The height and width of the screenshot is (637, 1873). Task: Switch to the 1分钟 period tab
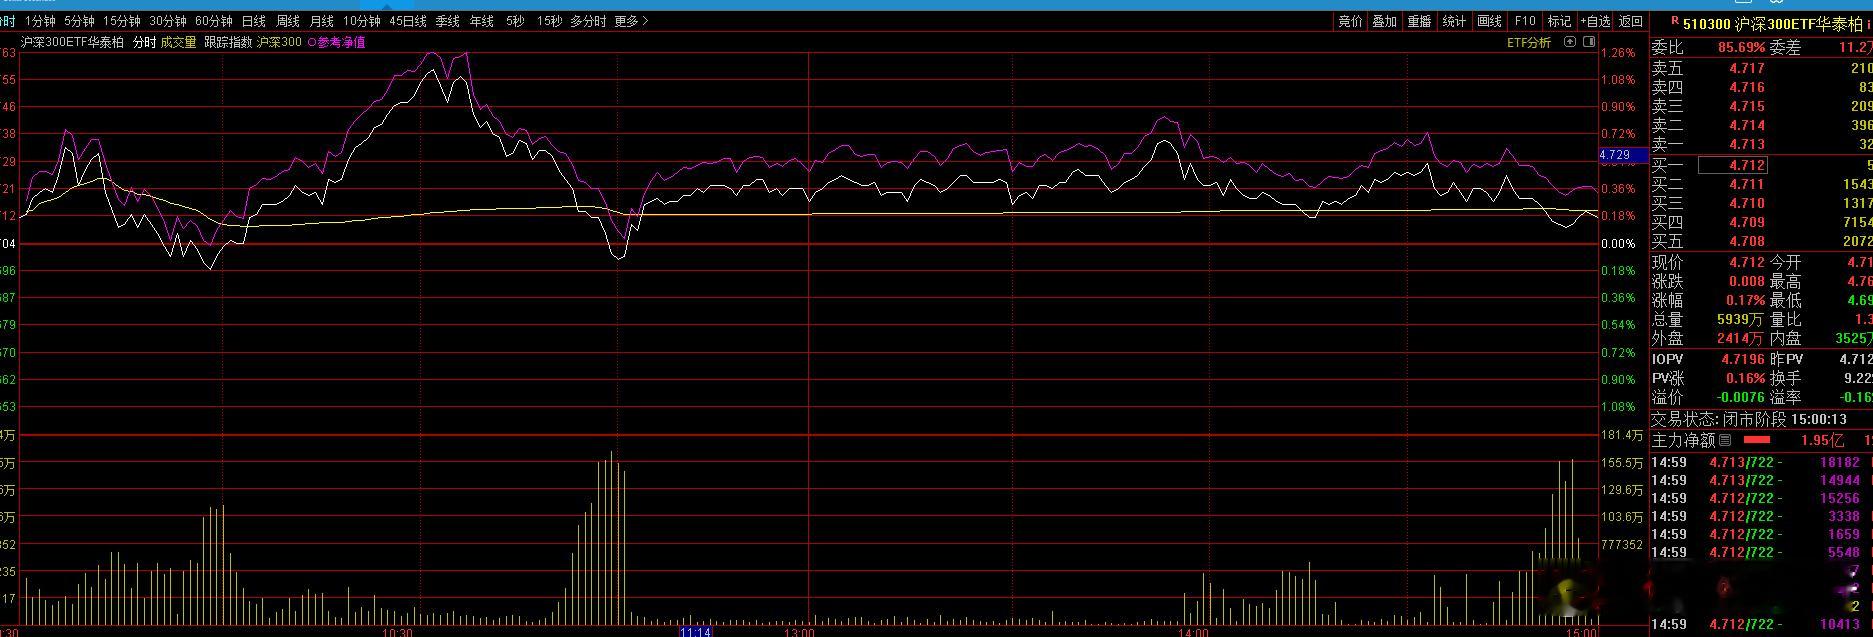click(x=40, y=21)
